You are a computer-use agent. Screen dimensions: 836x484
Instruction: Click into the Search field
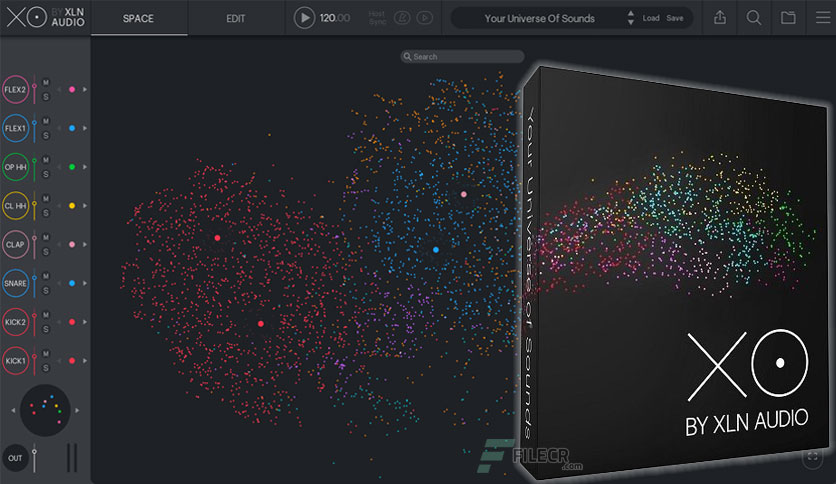[x=462, y=57]
